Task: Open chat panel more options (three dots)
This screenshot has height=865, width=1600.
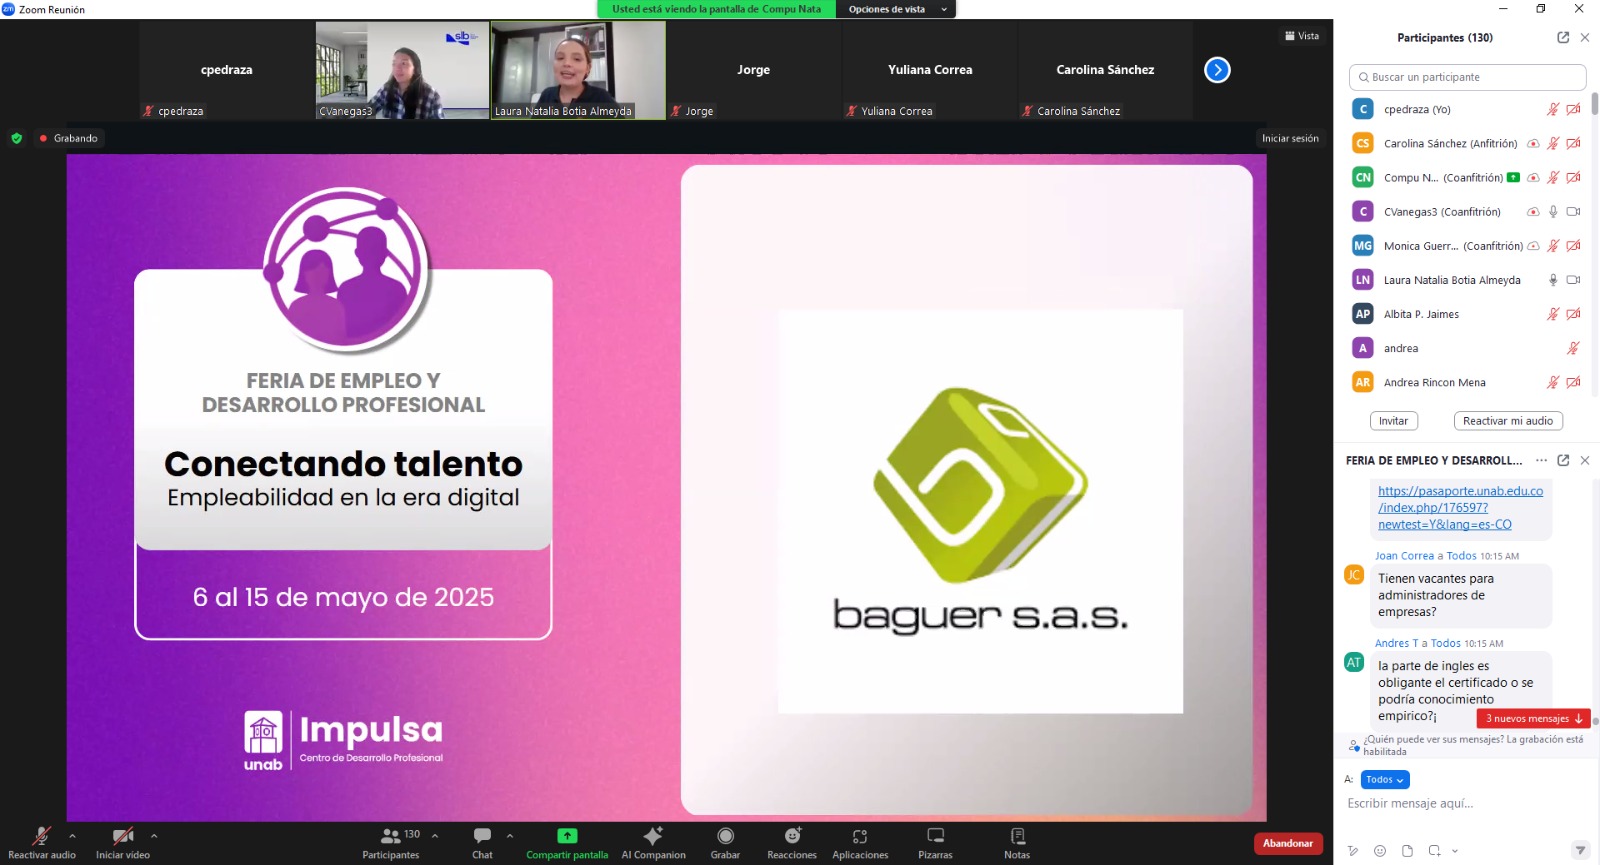Action: (1541, 461)
